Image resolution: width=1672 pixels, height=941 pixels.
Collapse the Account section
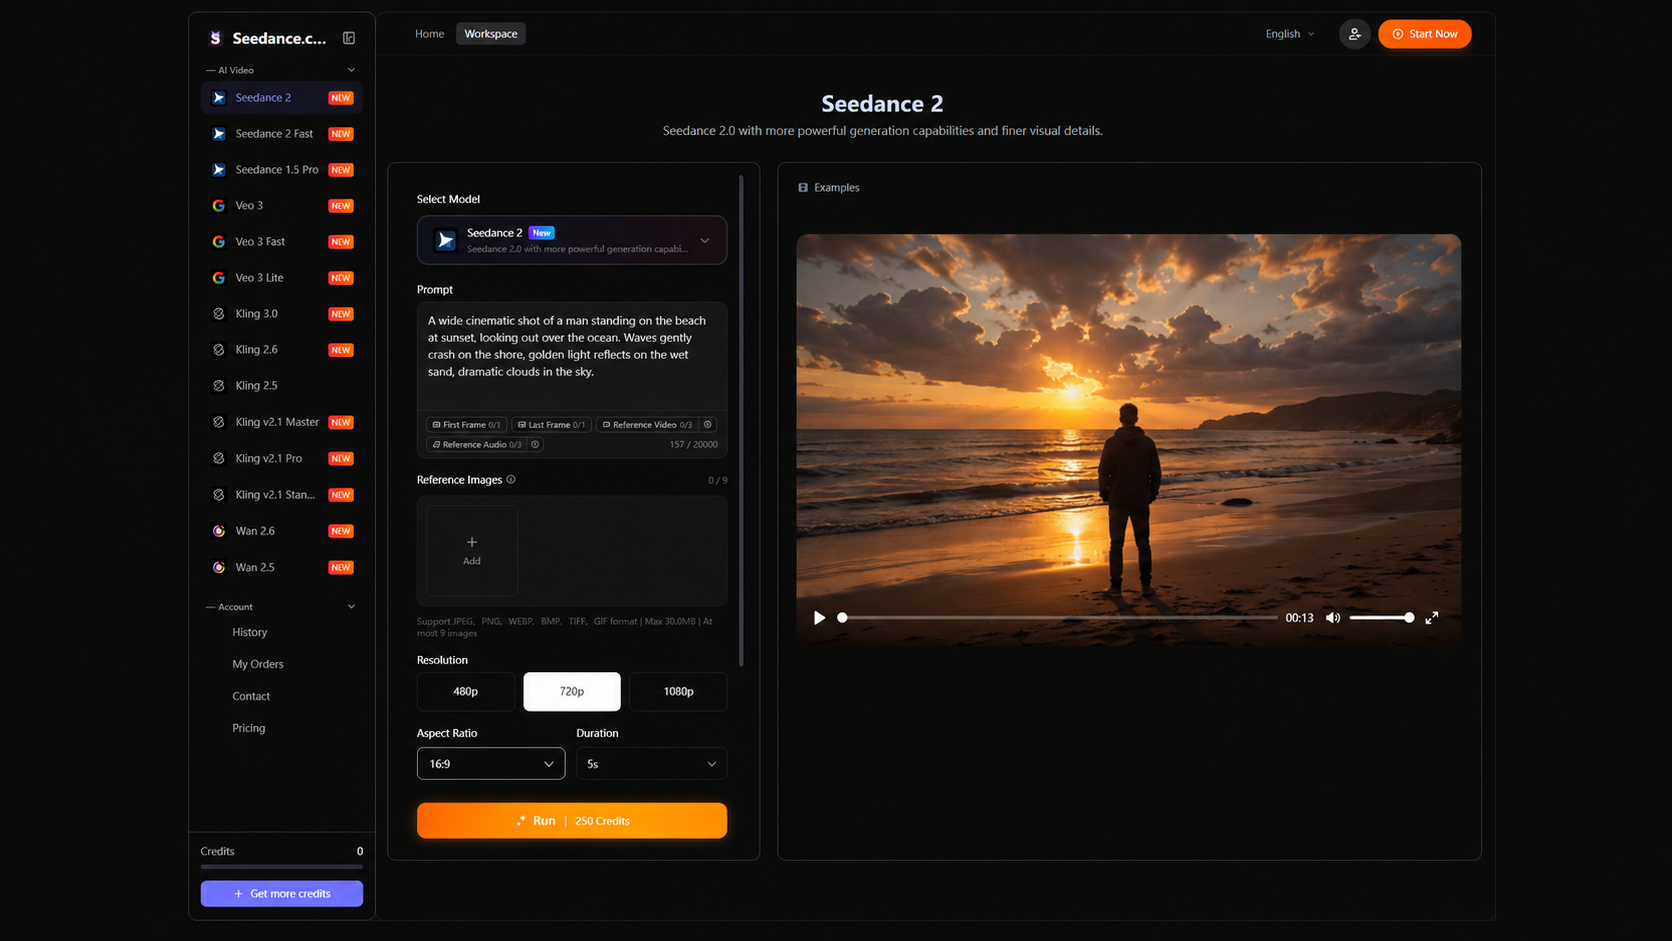(351, 607)
